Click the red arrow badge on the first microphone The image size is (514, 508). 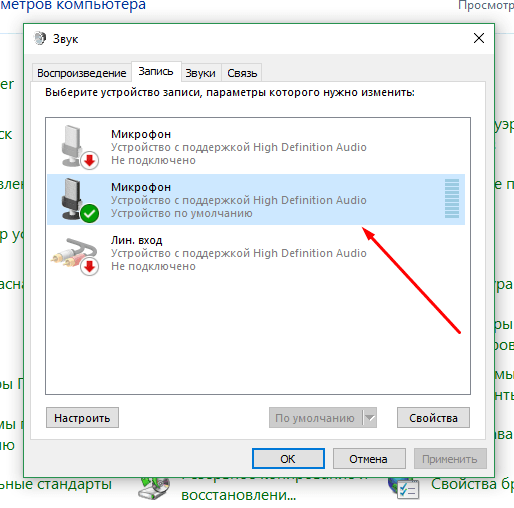tap(89, 161)
